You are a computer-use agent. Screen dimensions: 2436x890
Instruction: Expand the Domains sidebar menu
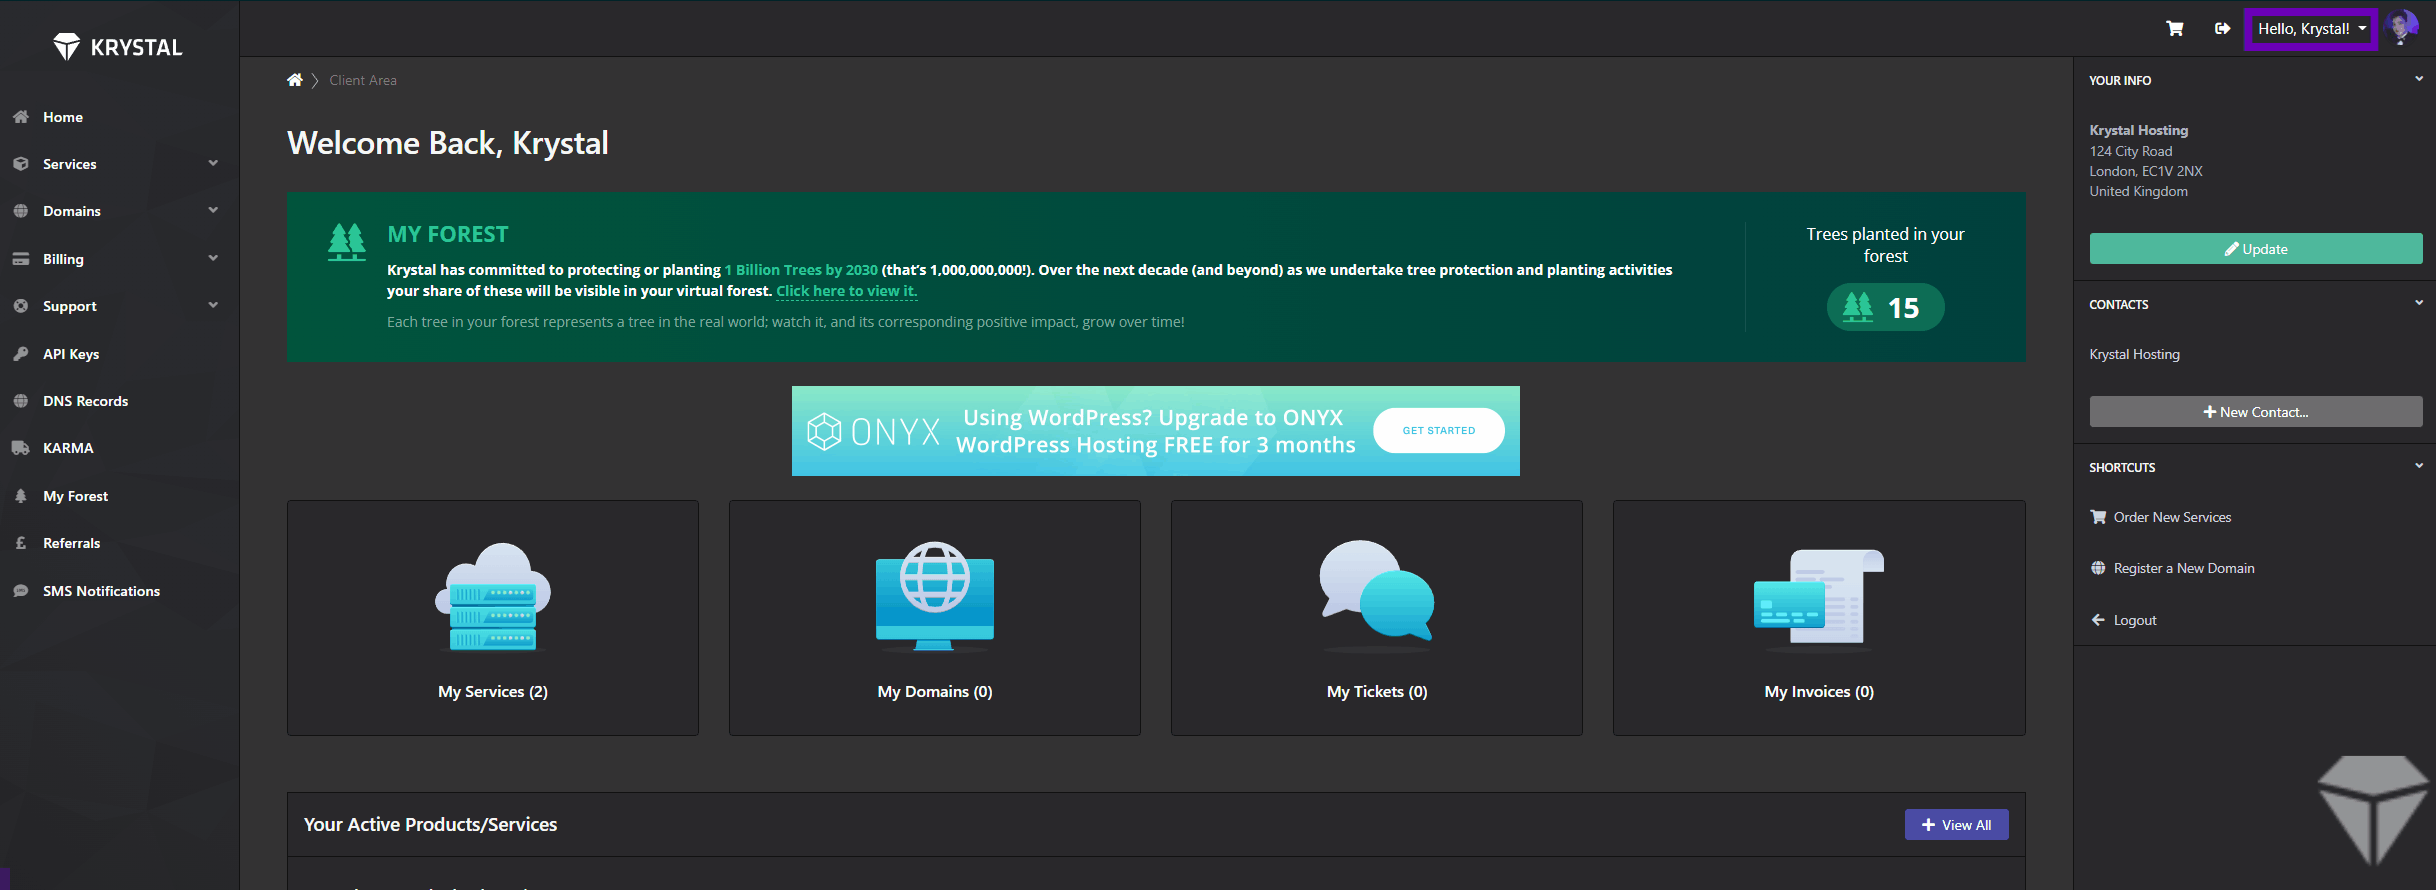tap(119, 211)
